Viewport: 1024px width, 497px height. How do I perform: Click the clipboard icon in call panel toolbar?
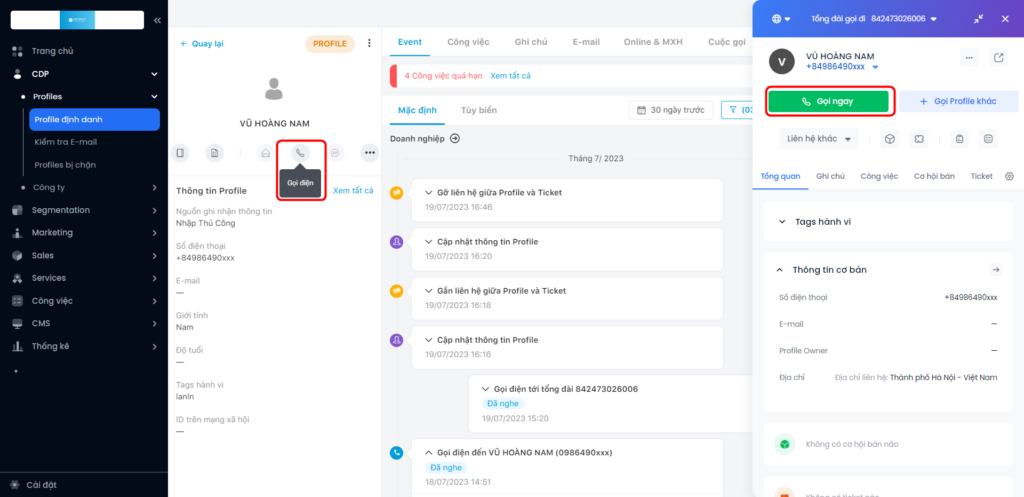coord(959,138)
